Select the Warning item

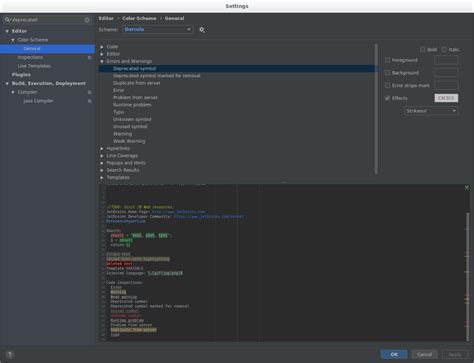pos(122,134)
